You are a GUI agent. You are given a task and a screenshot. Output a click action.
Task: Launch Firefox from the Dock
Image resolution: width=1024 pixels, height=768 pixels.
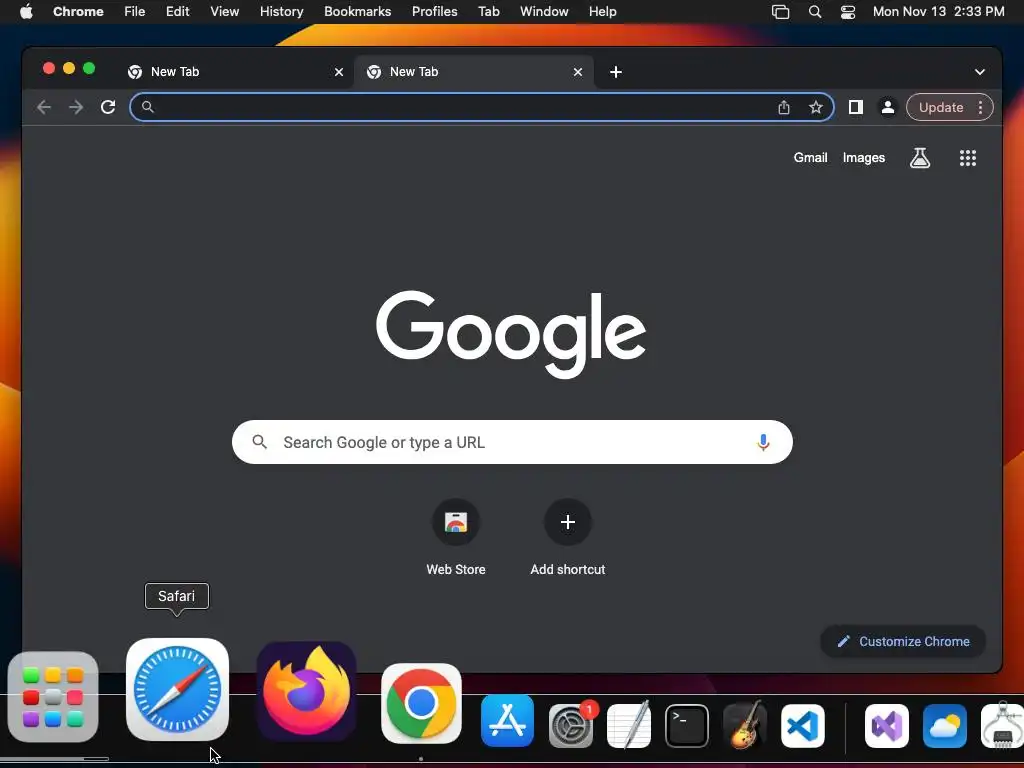coord(306,691)
